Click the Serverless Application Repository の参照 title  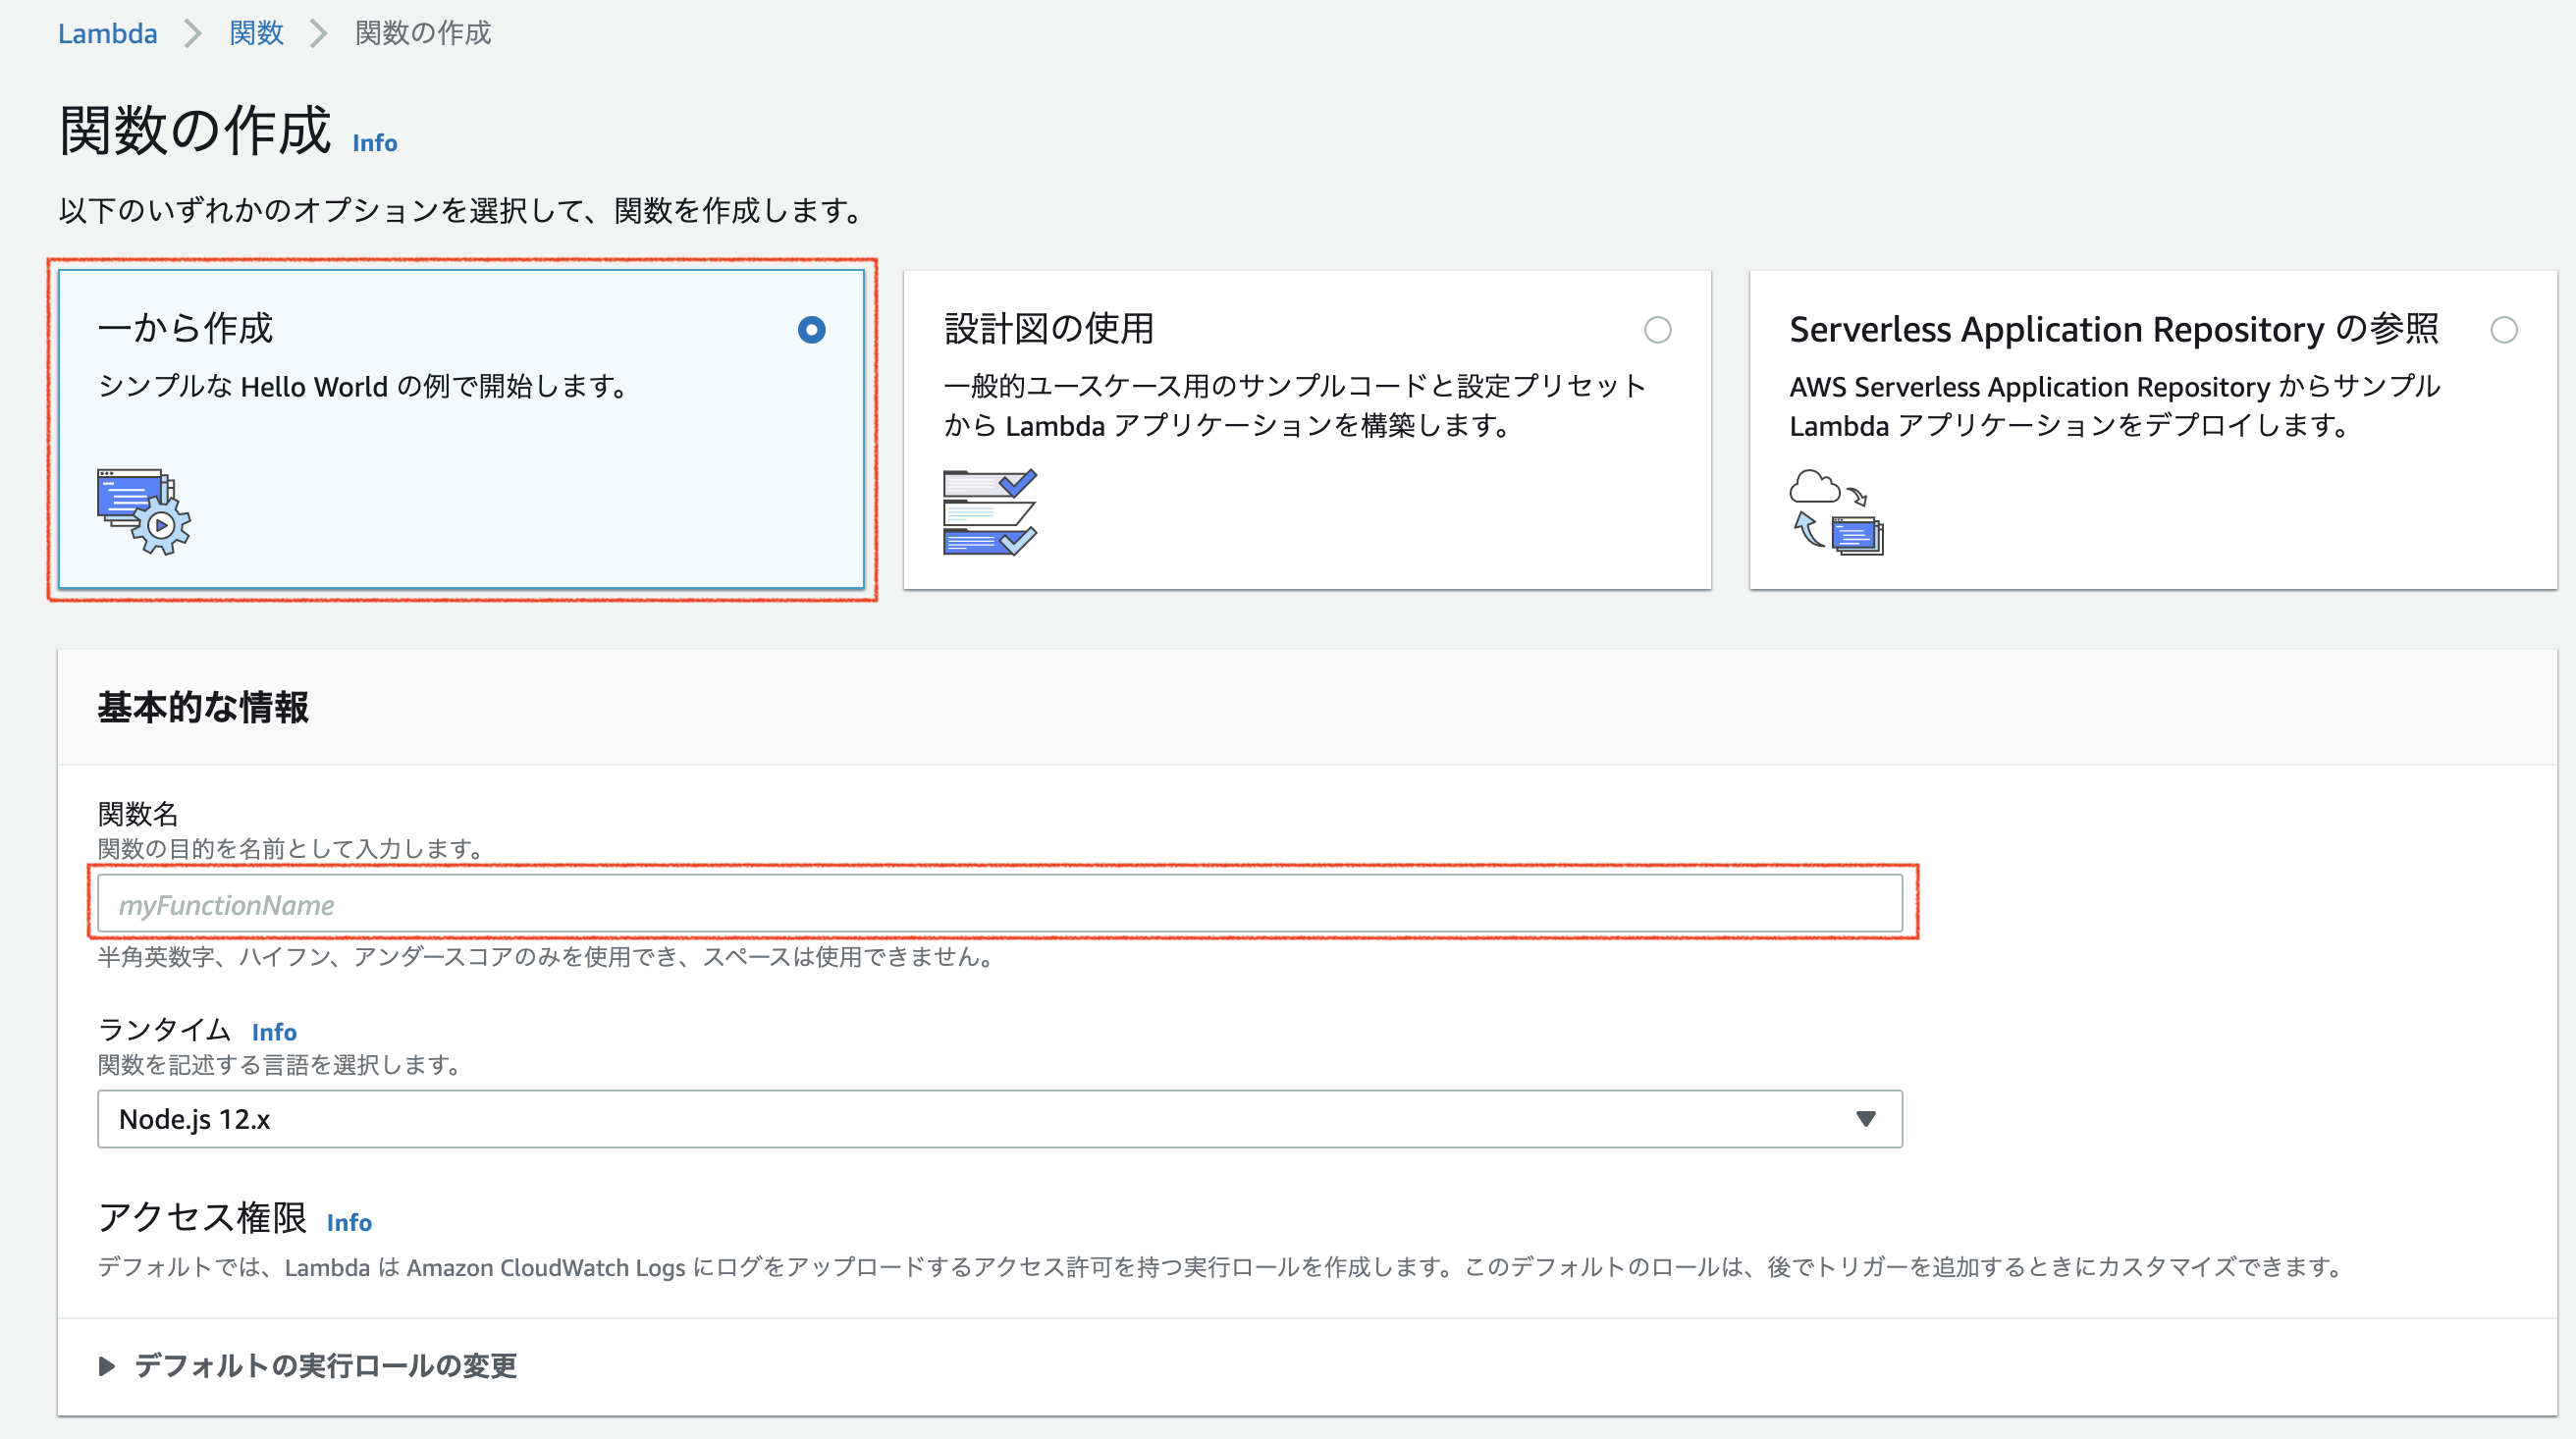pos(2114,328)
